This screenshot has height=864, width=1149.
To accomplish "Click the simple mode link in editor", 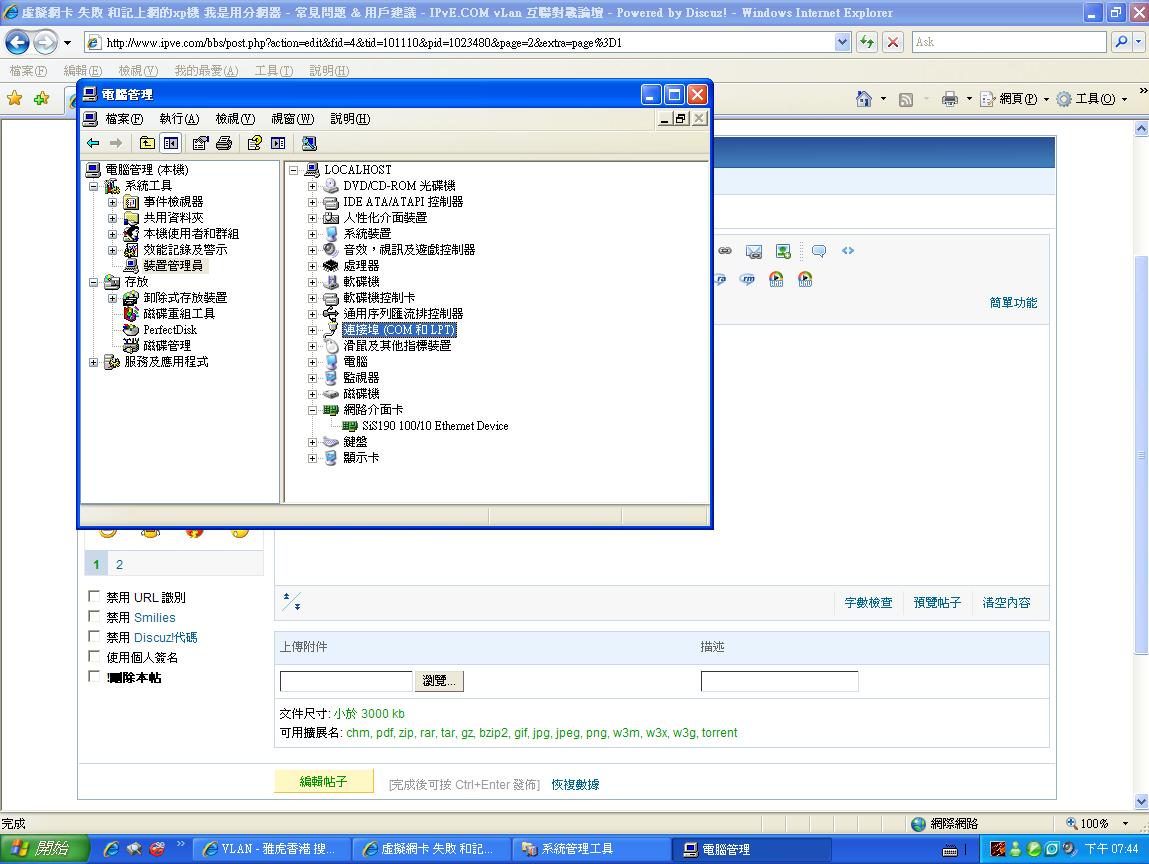I will point(1013,303).
